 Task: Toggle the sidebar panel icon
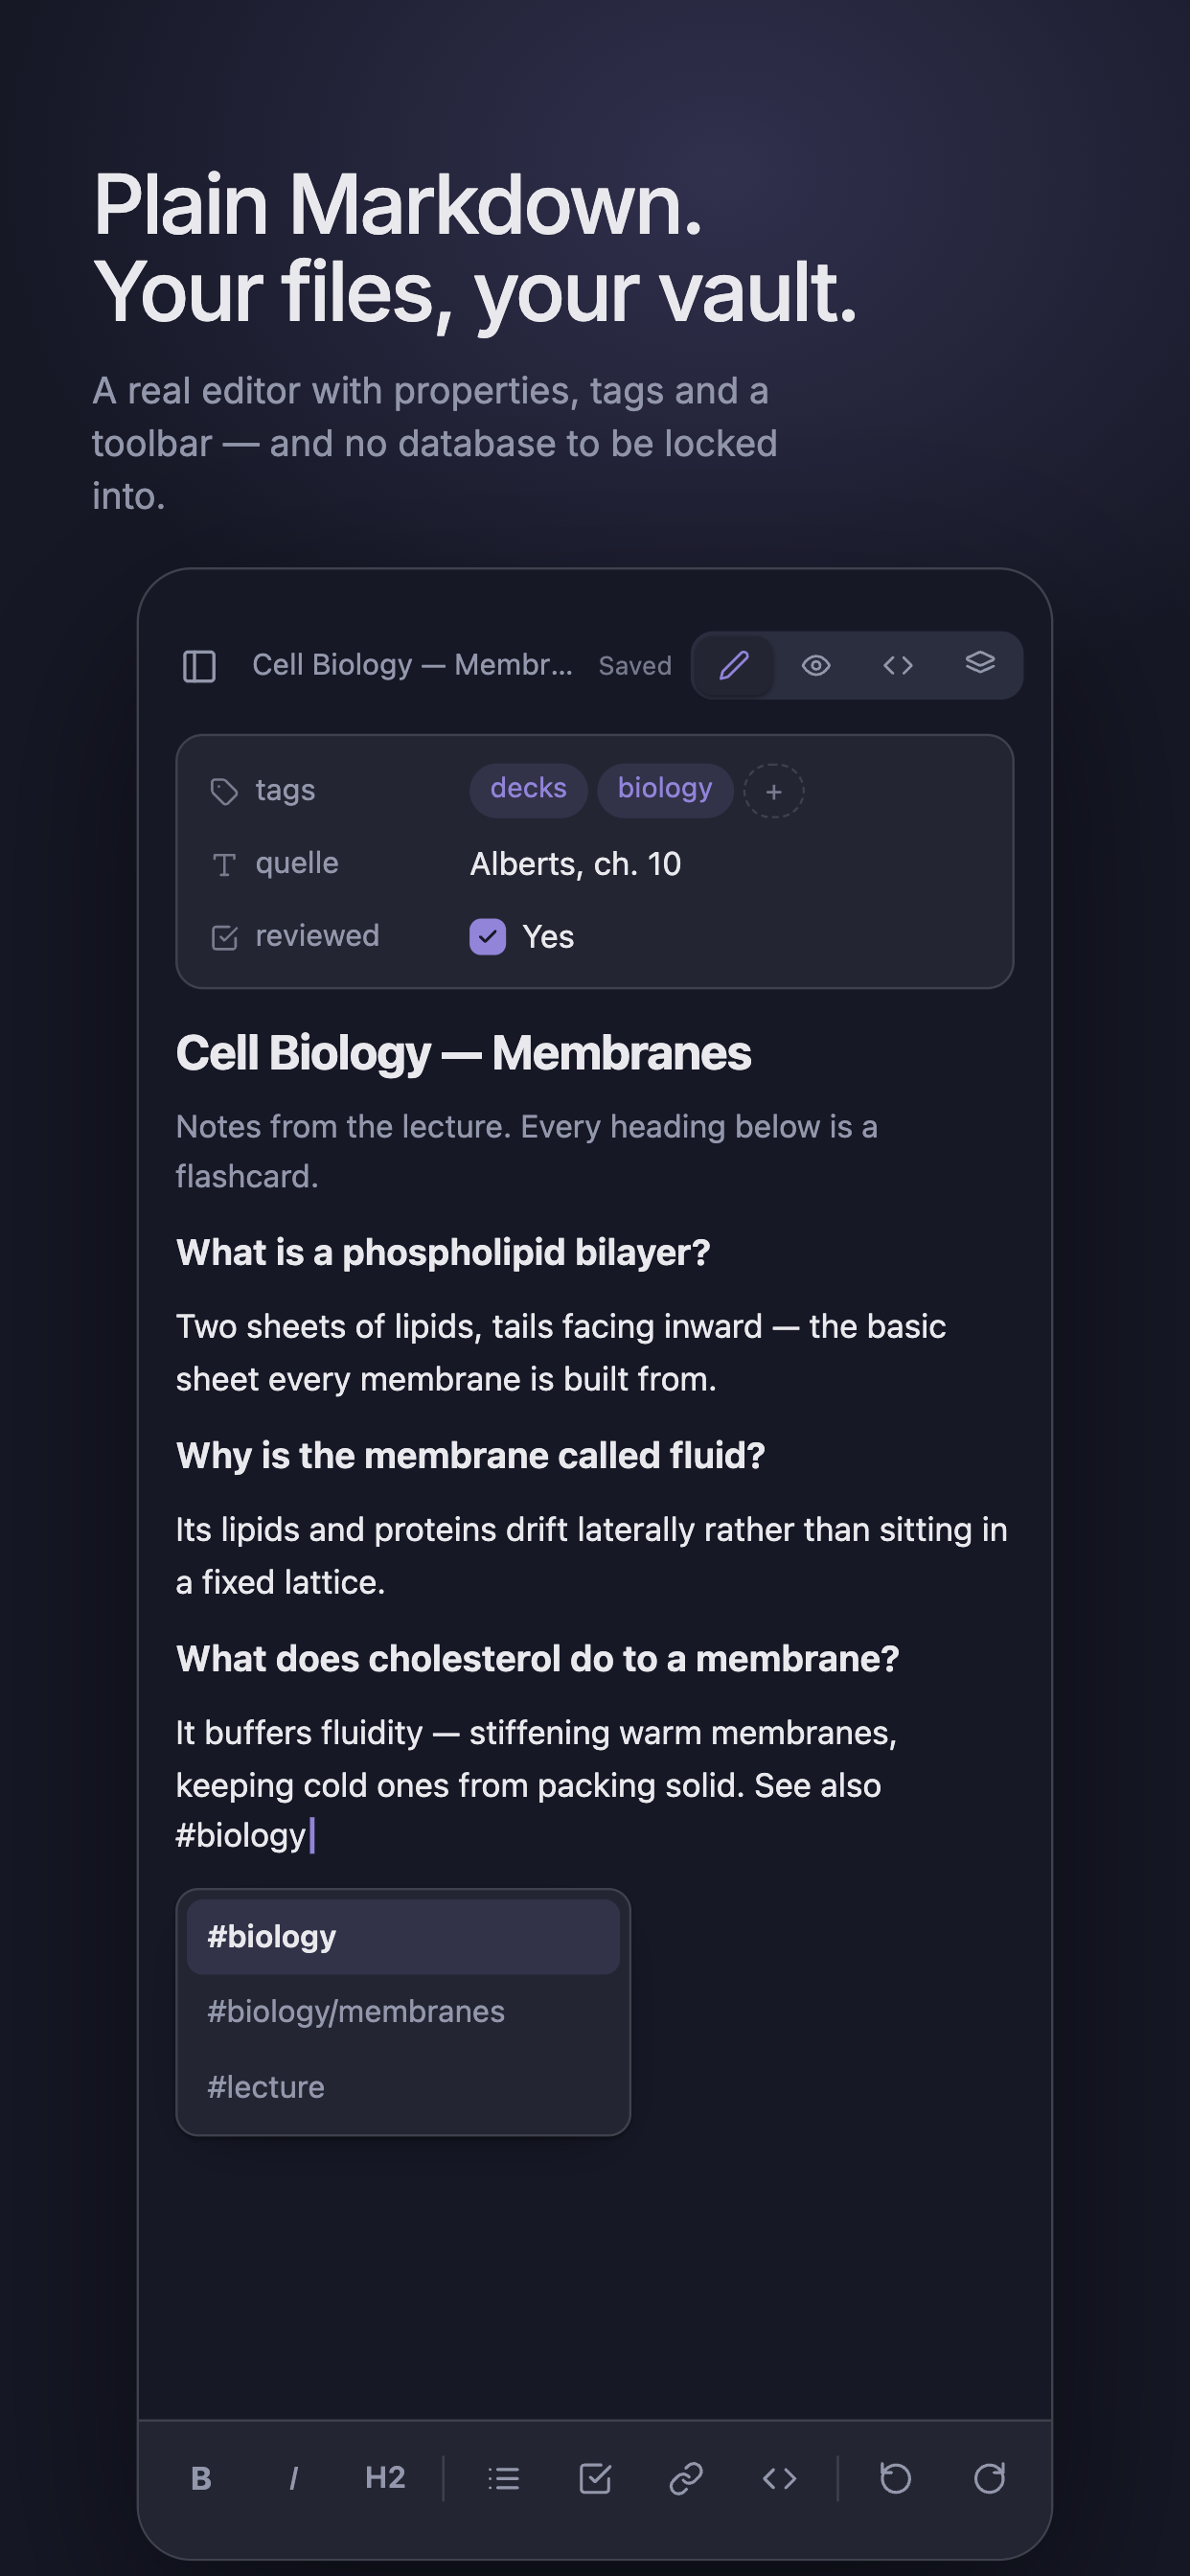199,666
